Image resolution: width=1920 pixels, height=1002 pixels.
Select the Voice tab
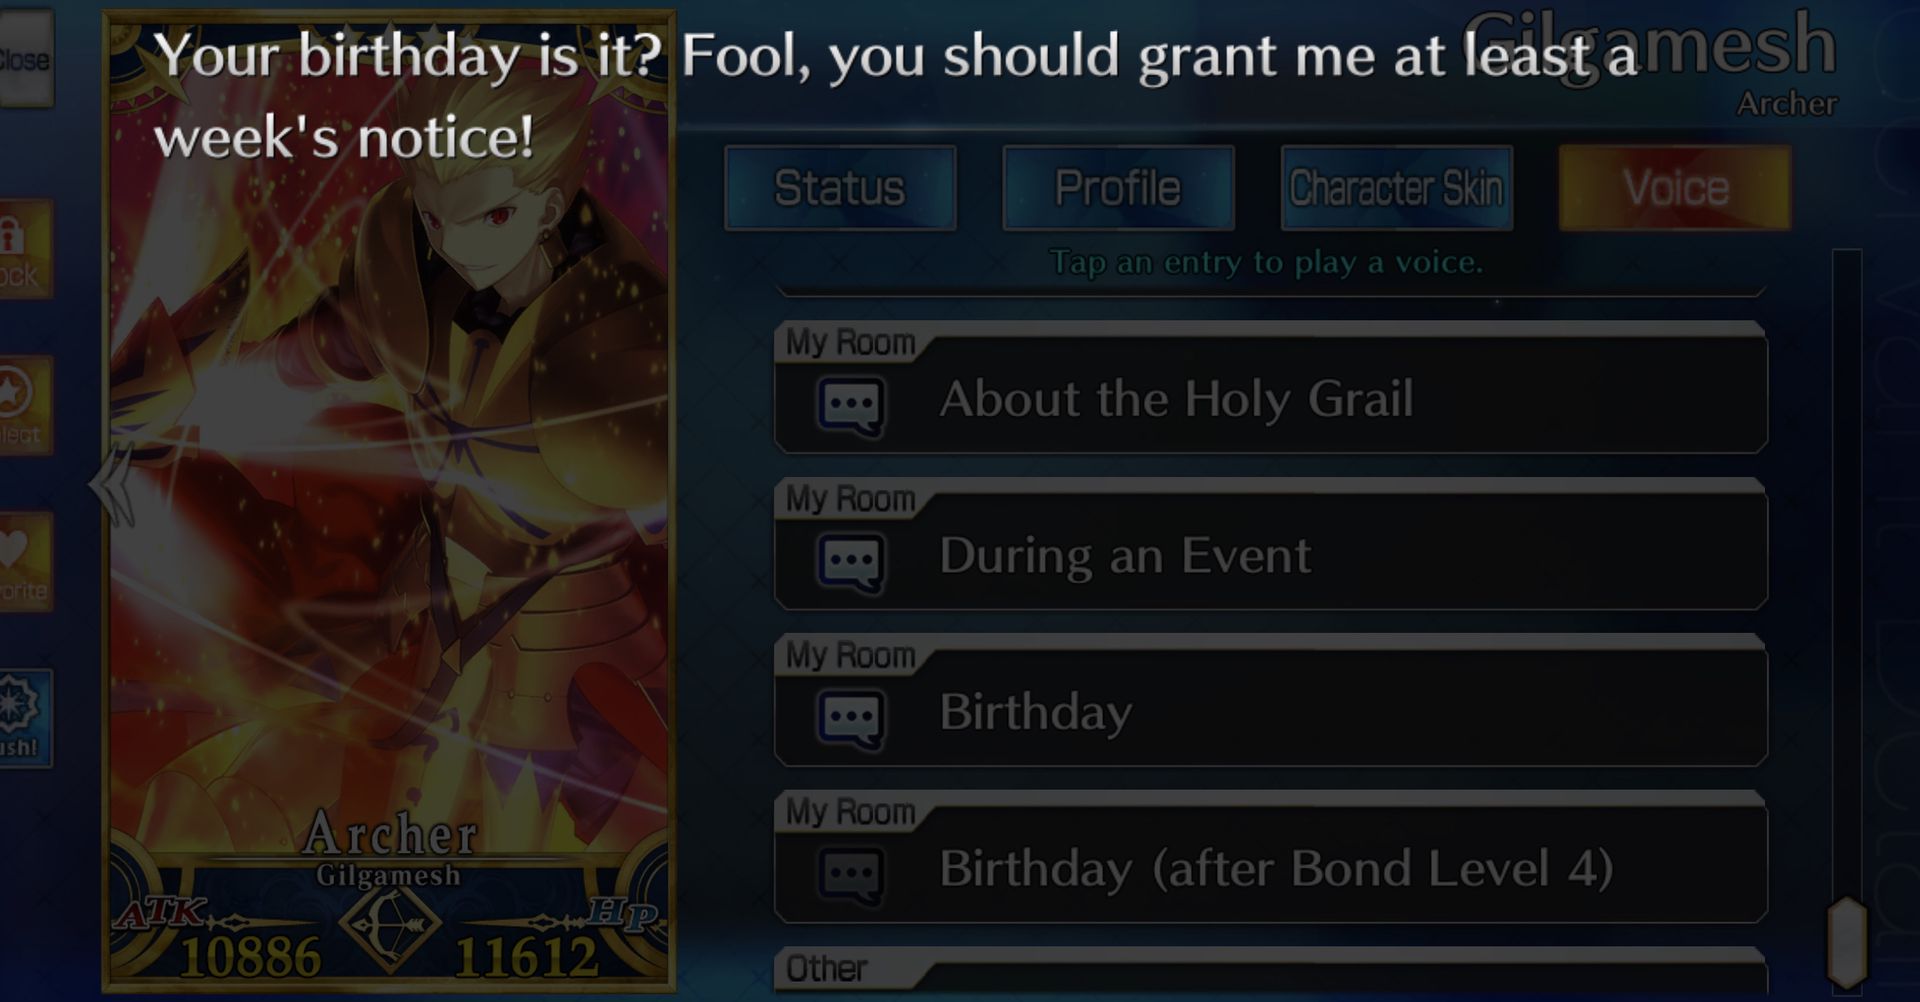pos(1675,188)
